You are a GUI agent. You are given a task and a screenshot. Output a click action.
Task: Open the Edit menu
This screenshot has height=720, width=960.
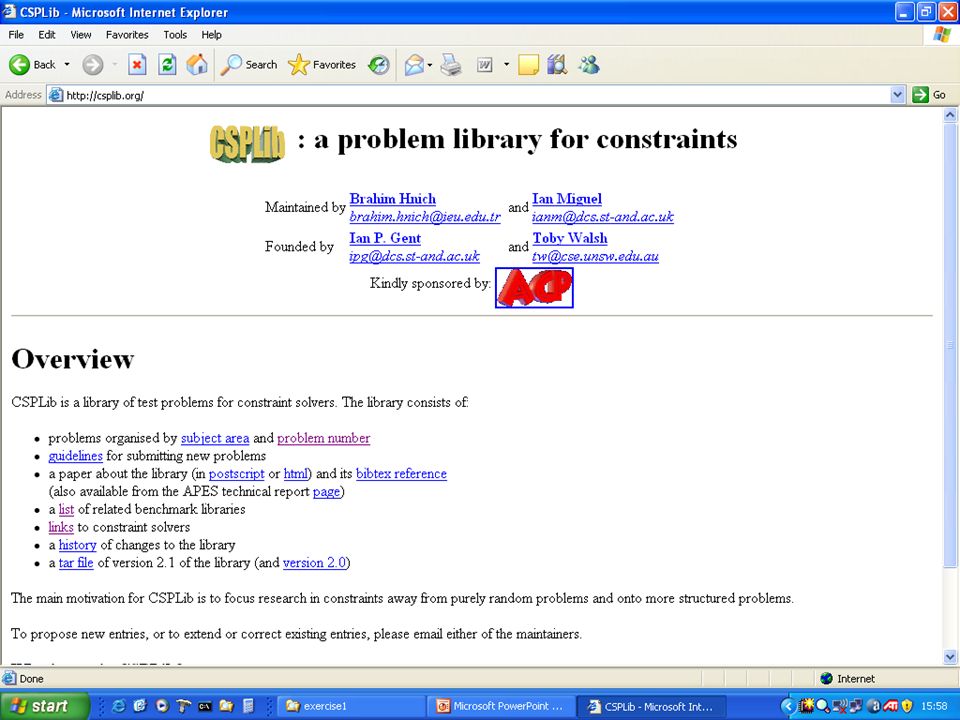pyautogui.click(x=47, y=35)
